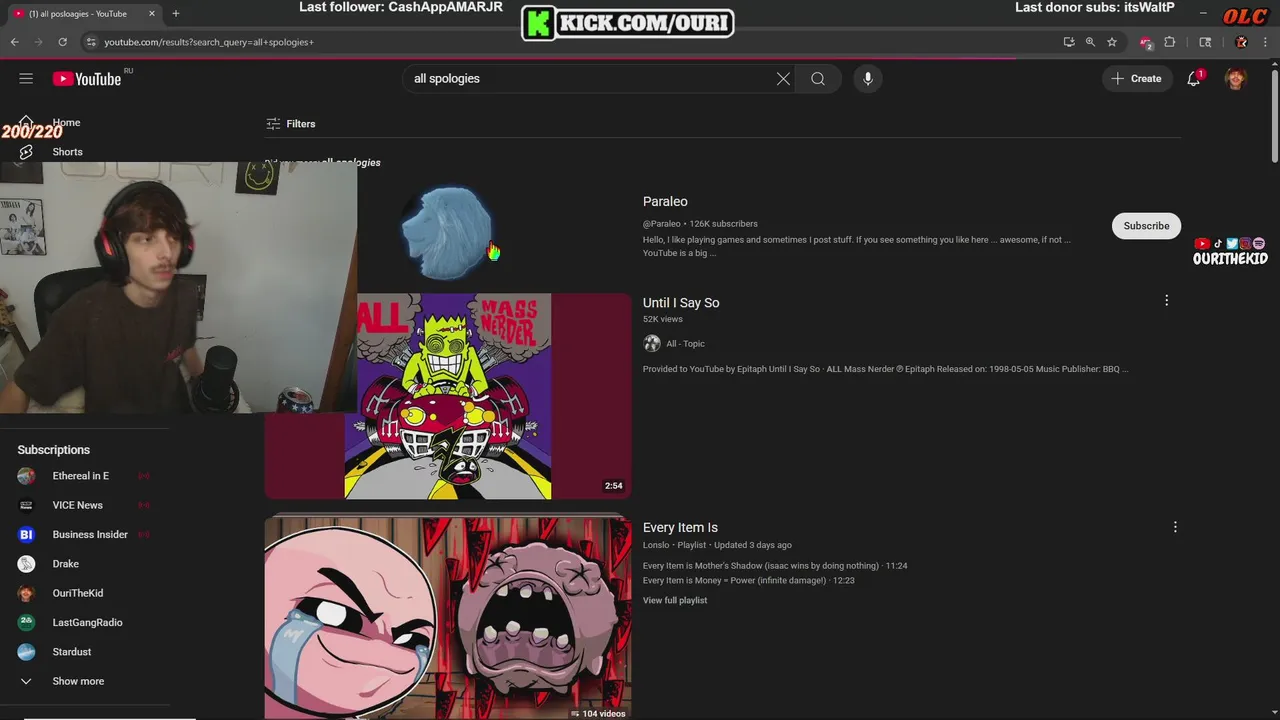Click the 52K views text
The image size is (1280, 720).
tap(662, 319)
